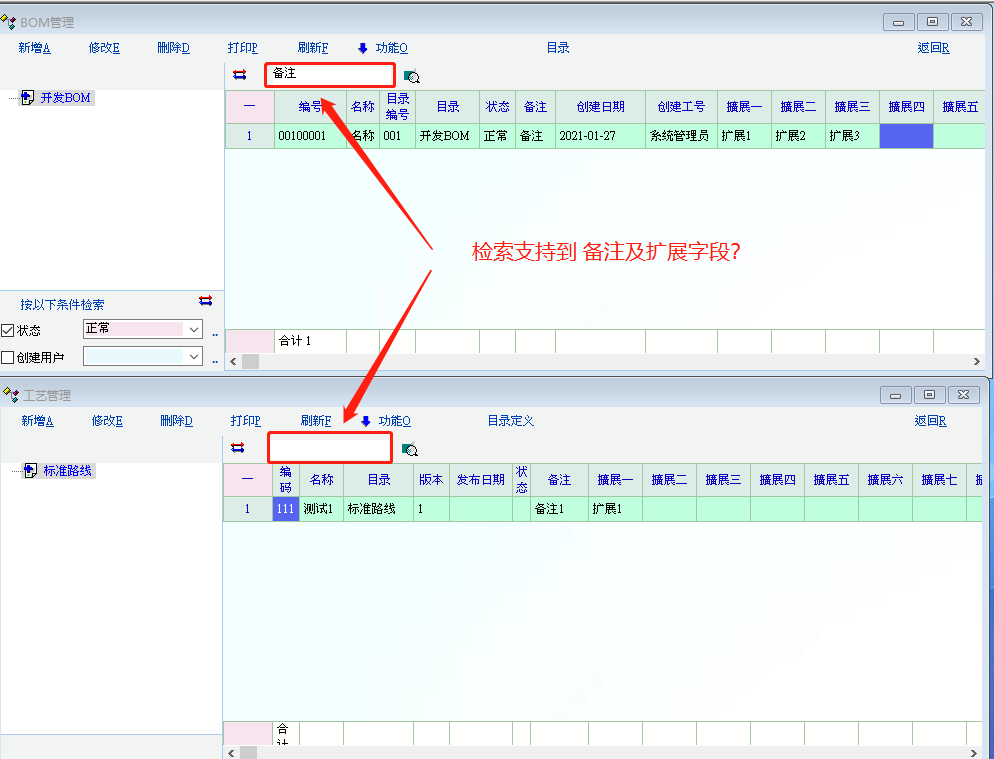
Task: Click the 标准路线 tree node icon
Action: click(31, 470)
